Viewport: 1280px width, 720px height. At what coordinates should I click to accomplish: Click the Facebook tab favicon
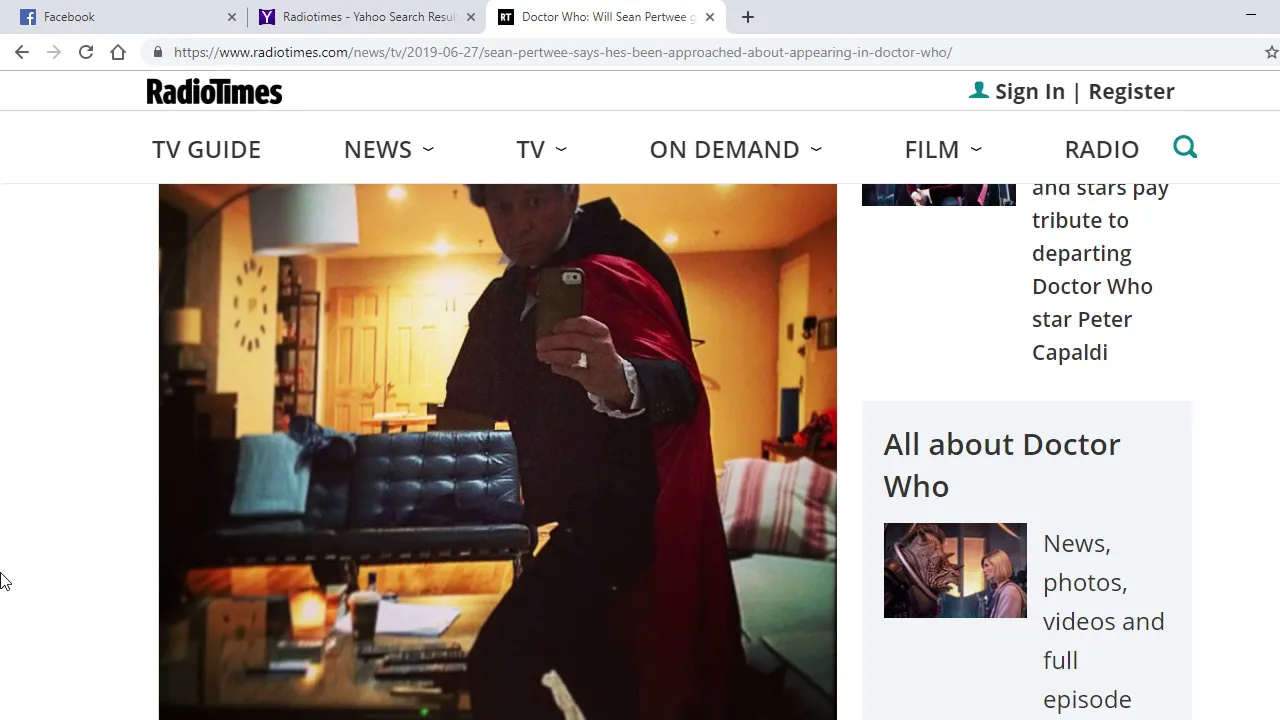28,17
